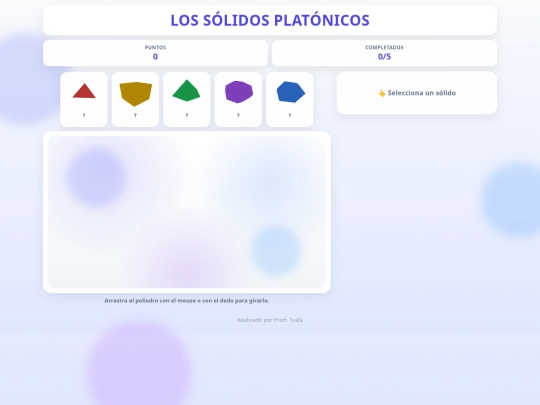Click the 'Arrastra el poliedro' instruction text
The height and width of the screenshot is (405, 540).
coord(187,301)
